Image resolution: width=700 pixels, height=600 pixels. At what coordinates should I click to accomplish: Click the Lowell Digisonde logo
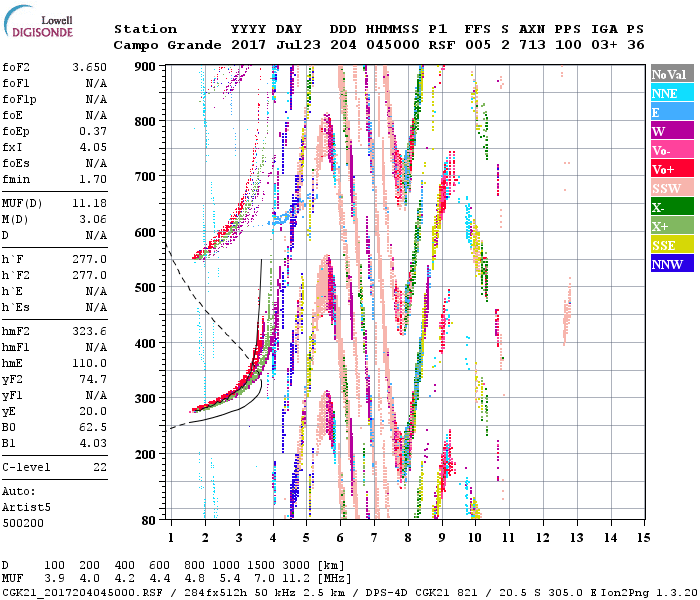coord(38,22)
